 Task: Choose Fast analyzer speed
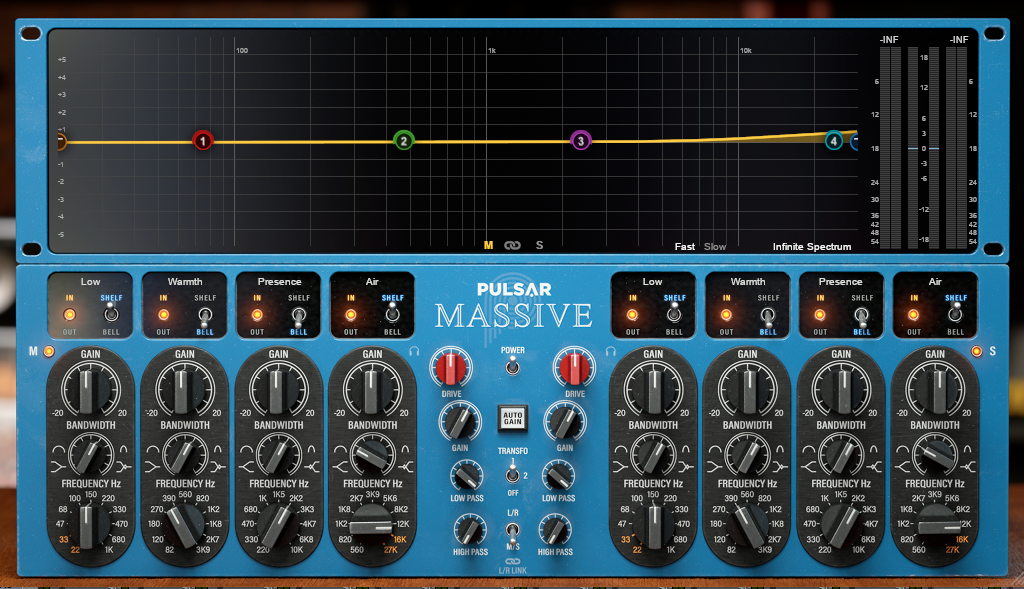[x=684, y=247]
